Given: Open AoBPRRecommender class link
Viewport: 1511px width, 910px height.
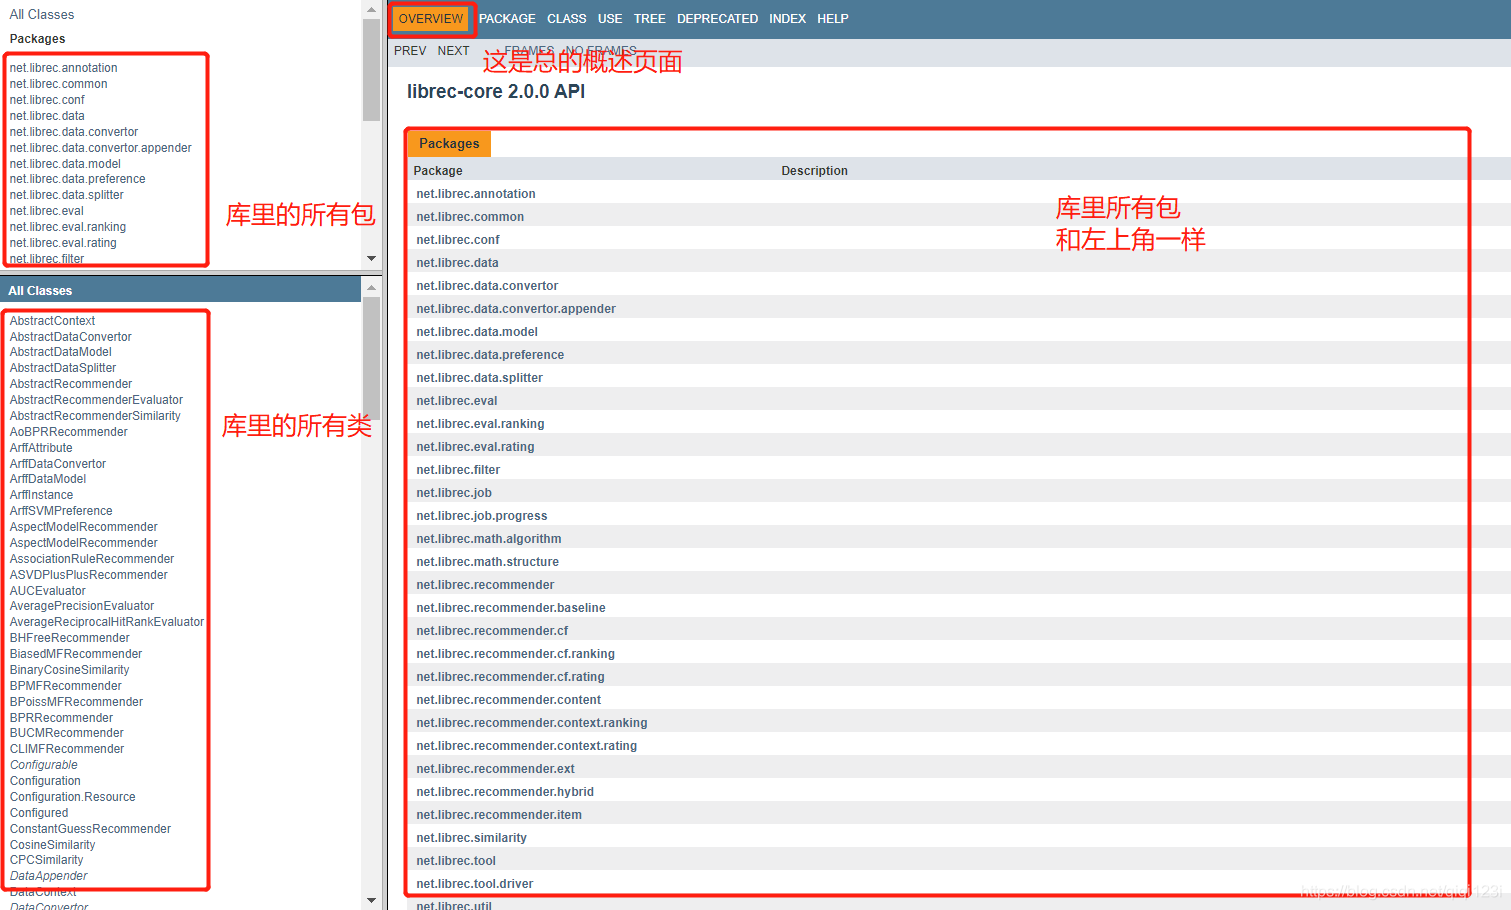Looking at the screenshot, I should [x=69, y=432].
